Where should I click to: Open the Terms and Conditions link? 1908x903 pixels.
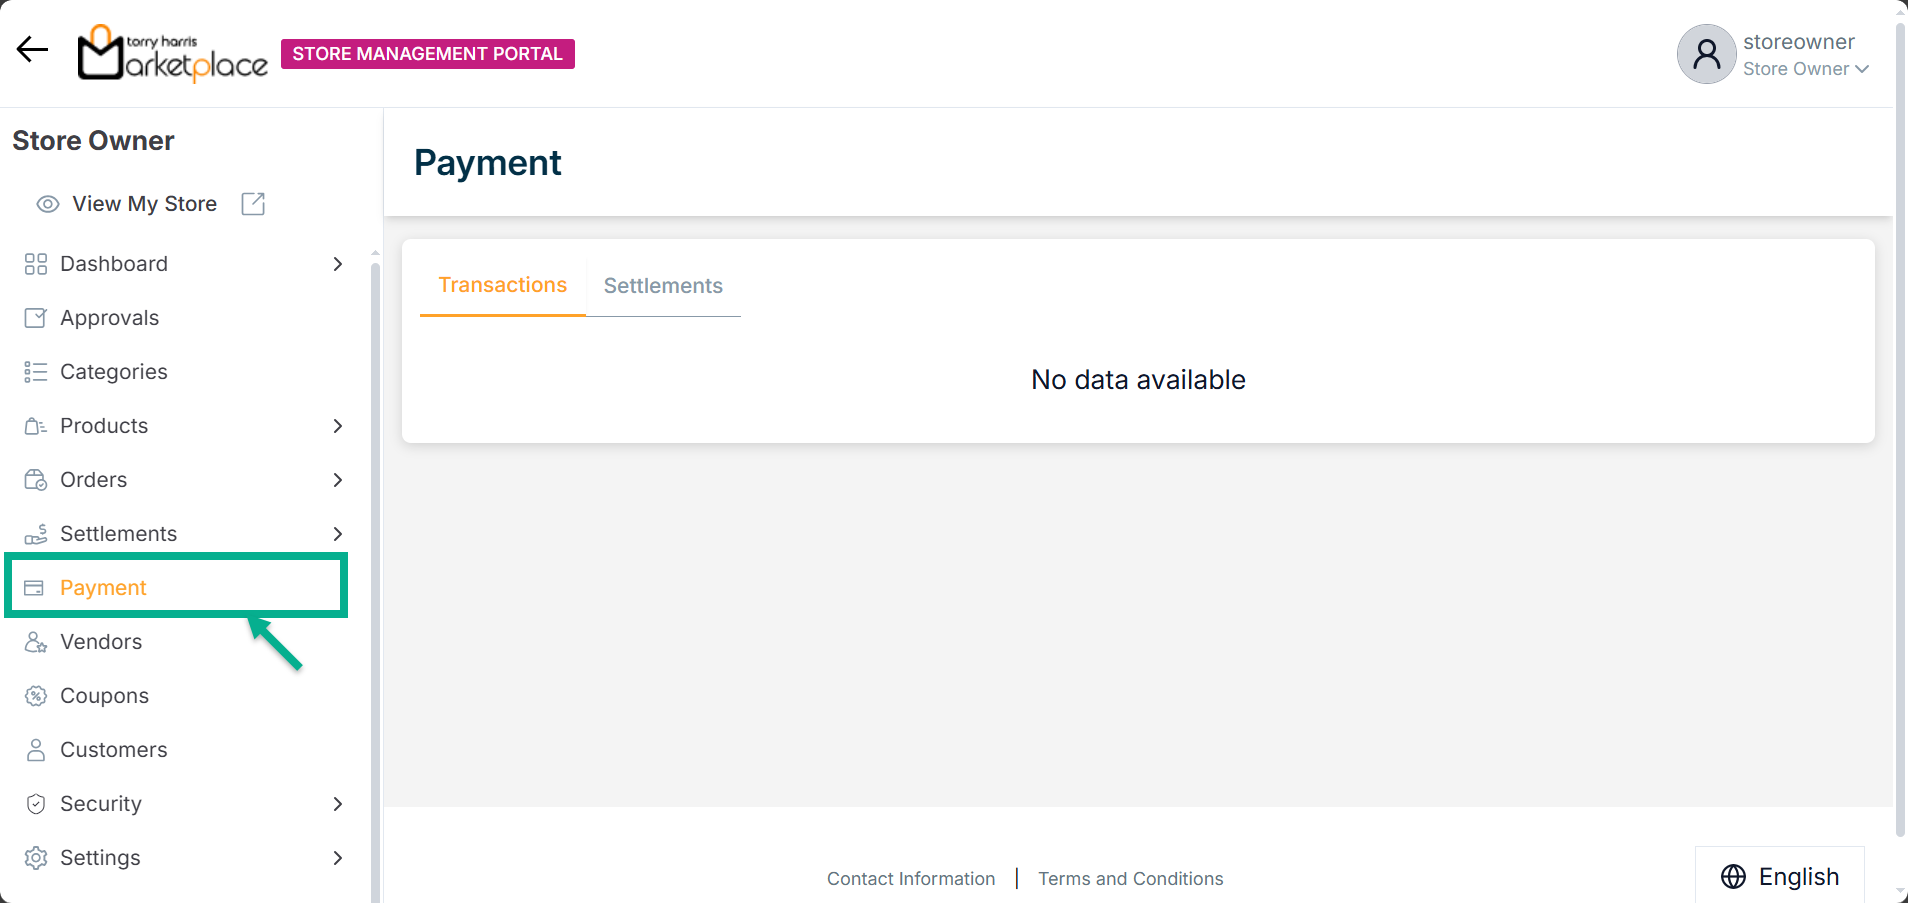tap(1130, 879)
